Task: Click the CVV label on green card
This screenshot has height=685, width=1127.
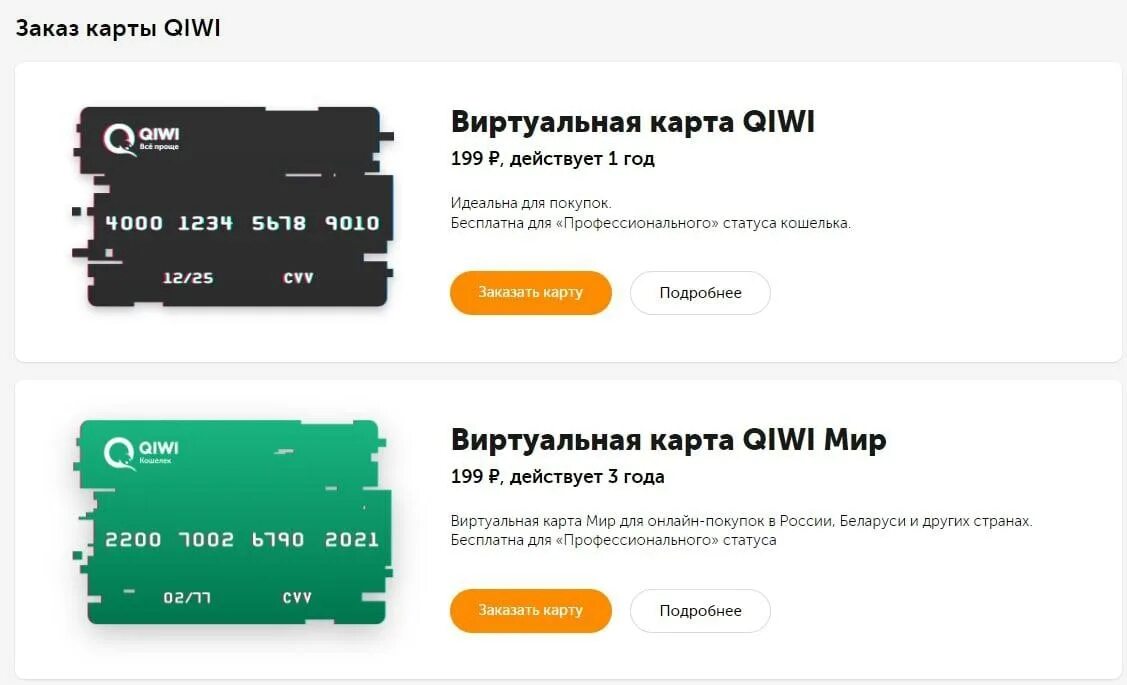Action: pos(297,597)
